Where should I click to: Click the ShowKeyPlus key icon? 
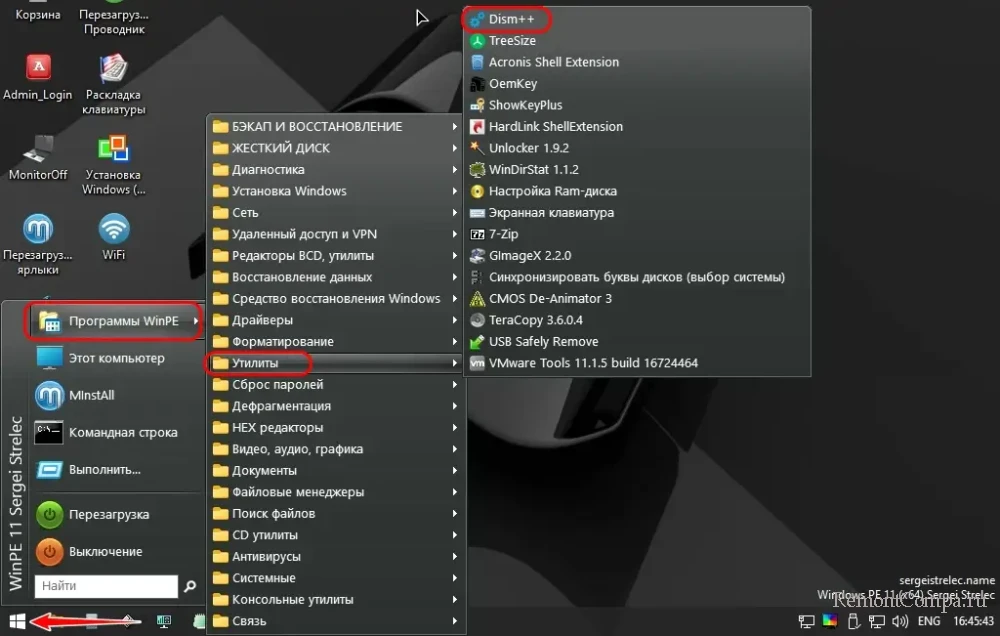(x=477, y=105)
